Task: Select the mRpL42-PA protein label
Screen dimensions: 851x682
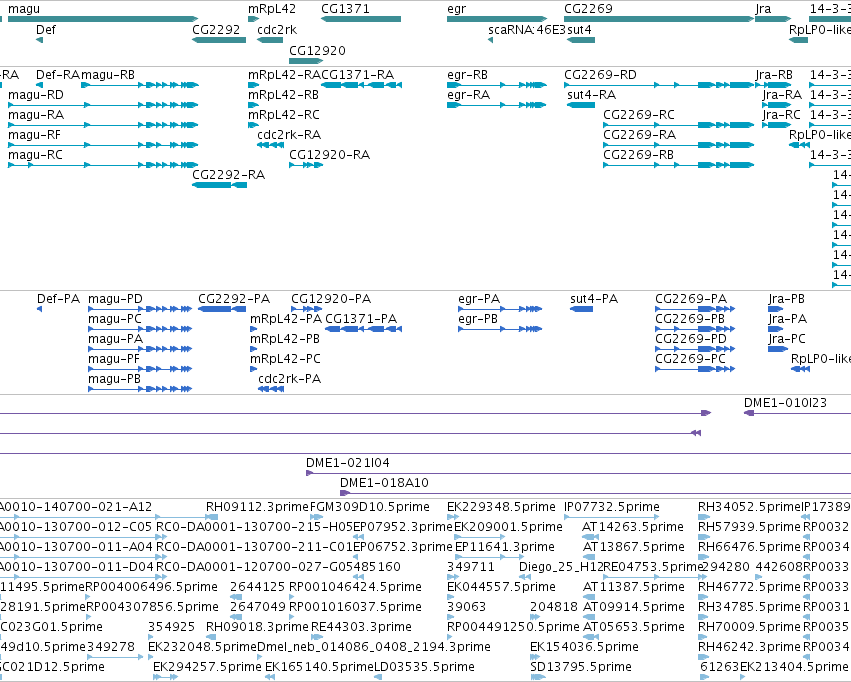Action: (x=286, y=319)
